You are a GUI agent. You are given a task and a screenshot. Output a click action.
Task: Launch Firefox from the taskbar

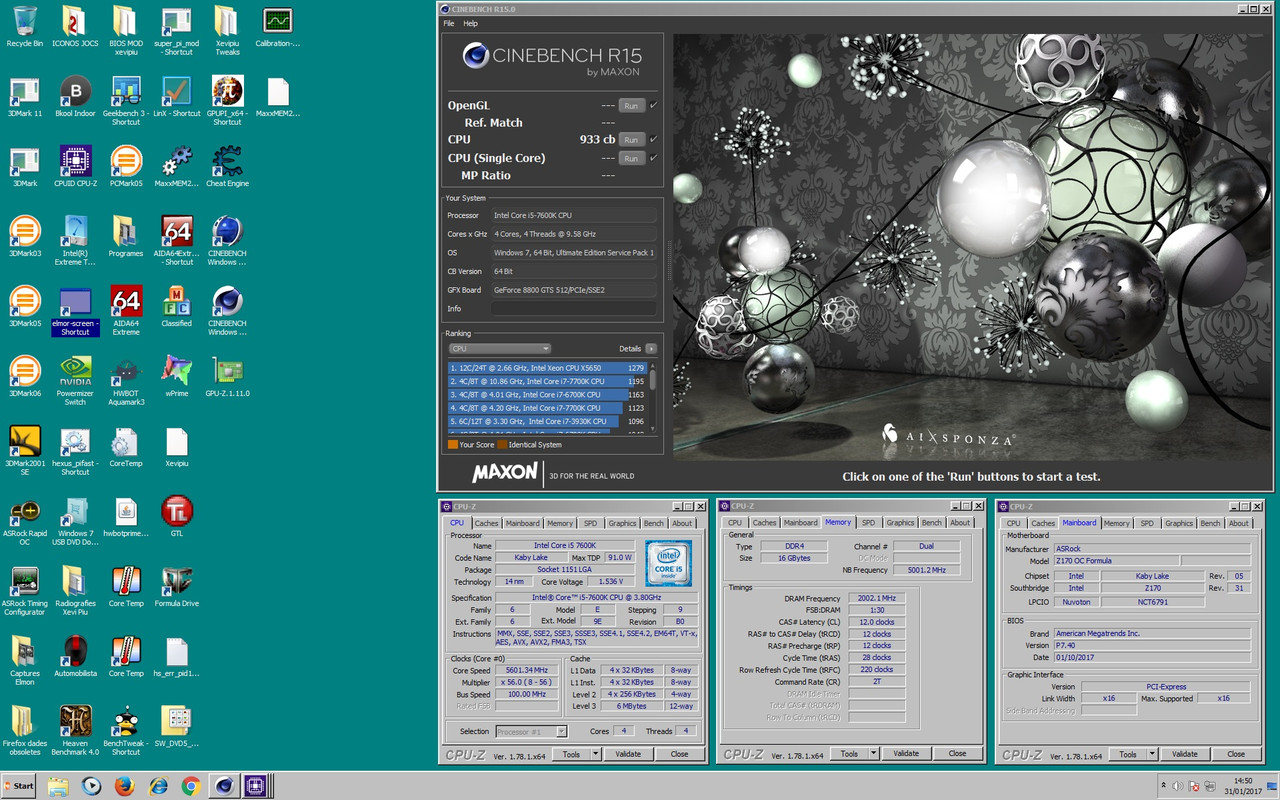coord(124,786)
